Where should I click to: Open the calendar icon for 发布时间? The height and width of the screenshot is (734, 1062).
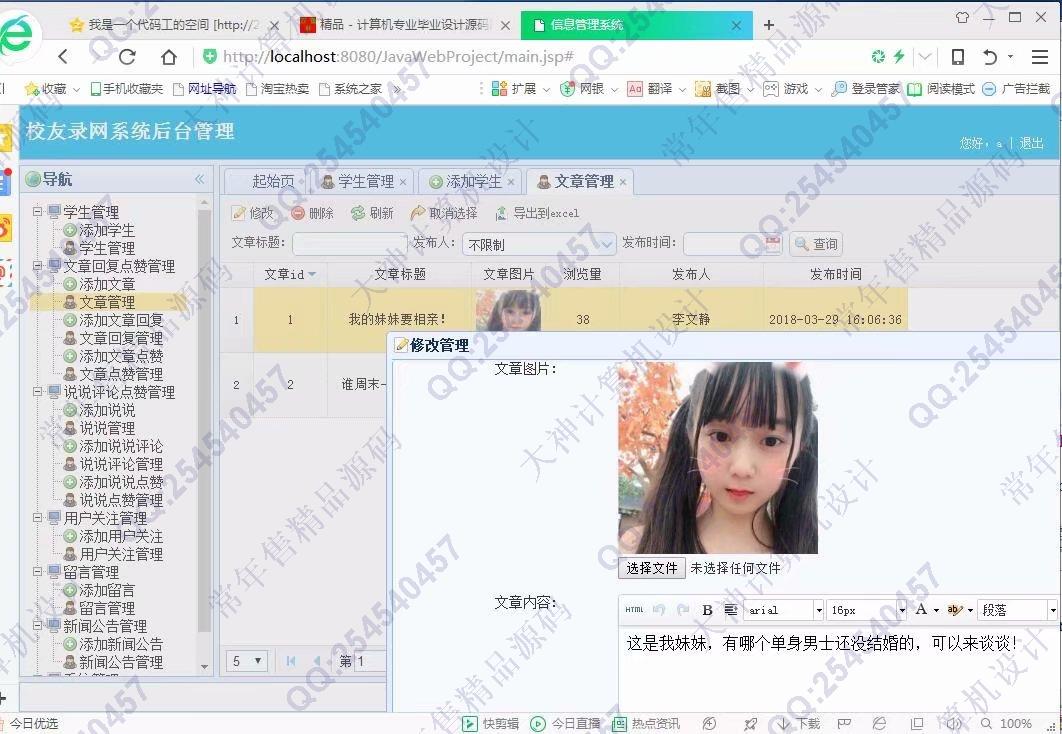(x=773, y=243)
